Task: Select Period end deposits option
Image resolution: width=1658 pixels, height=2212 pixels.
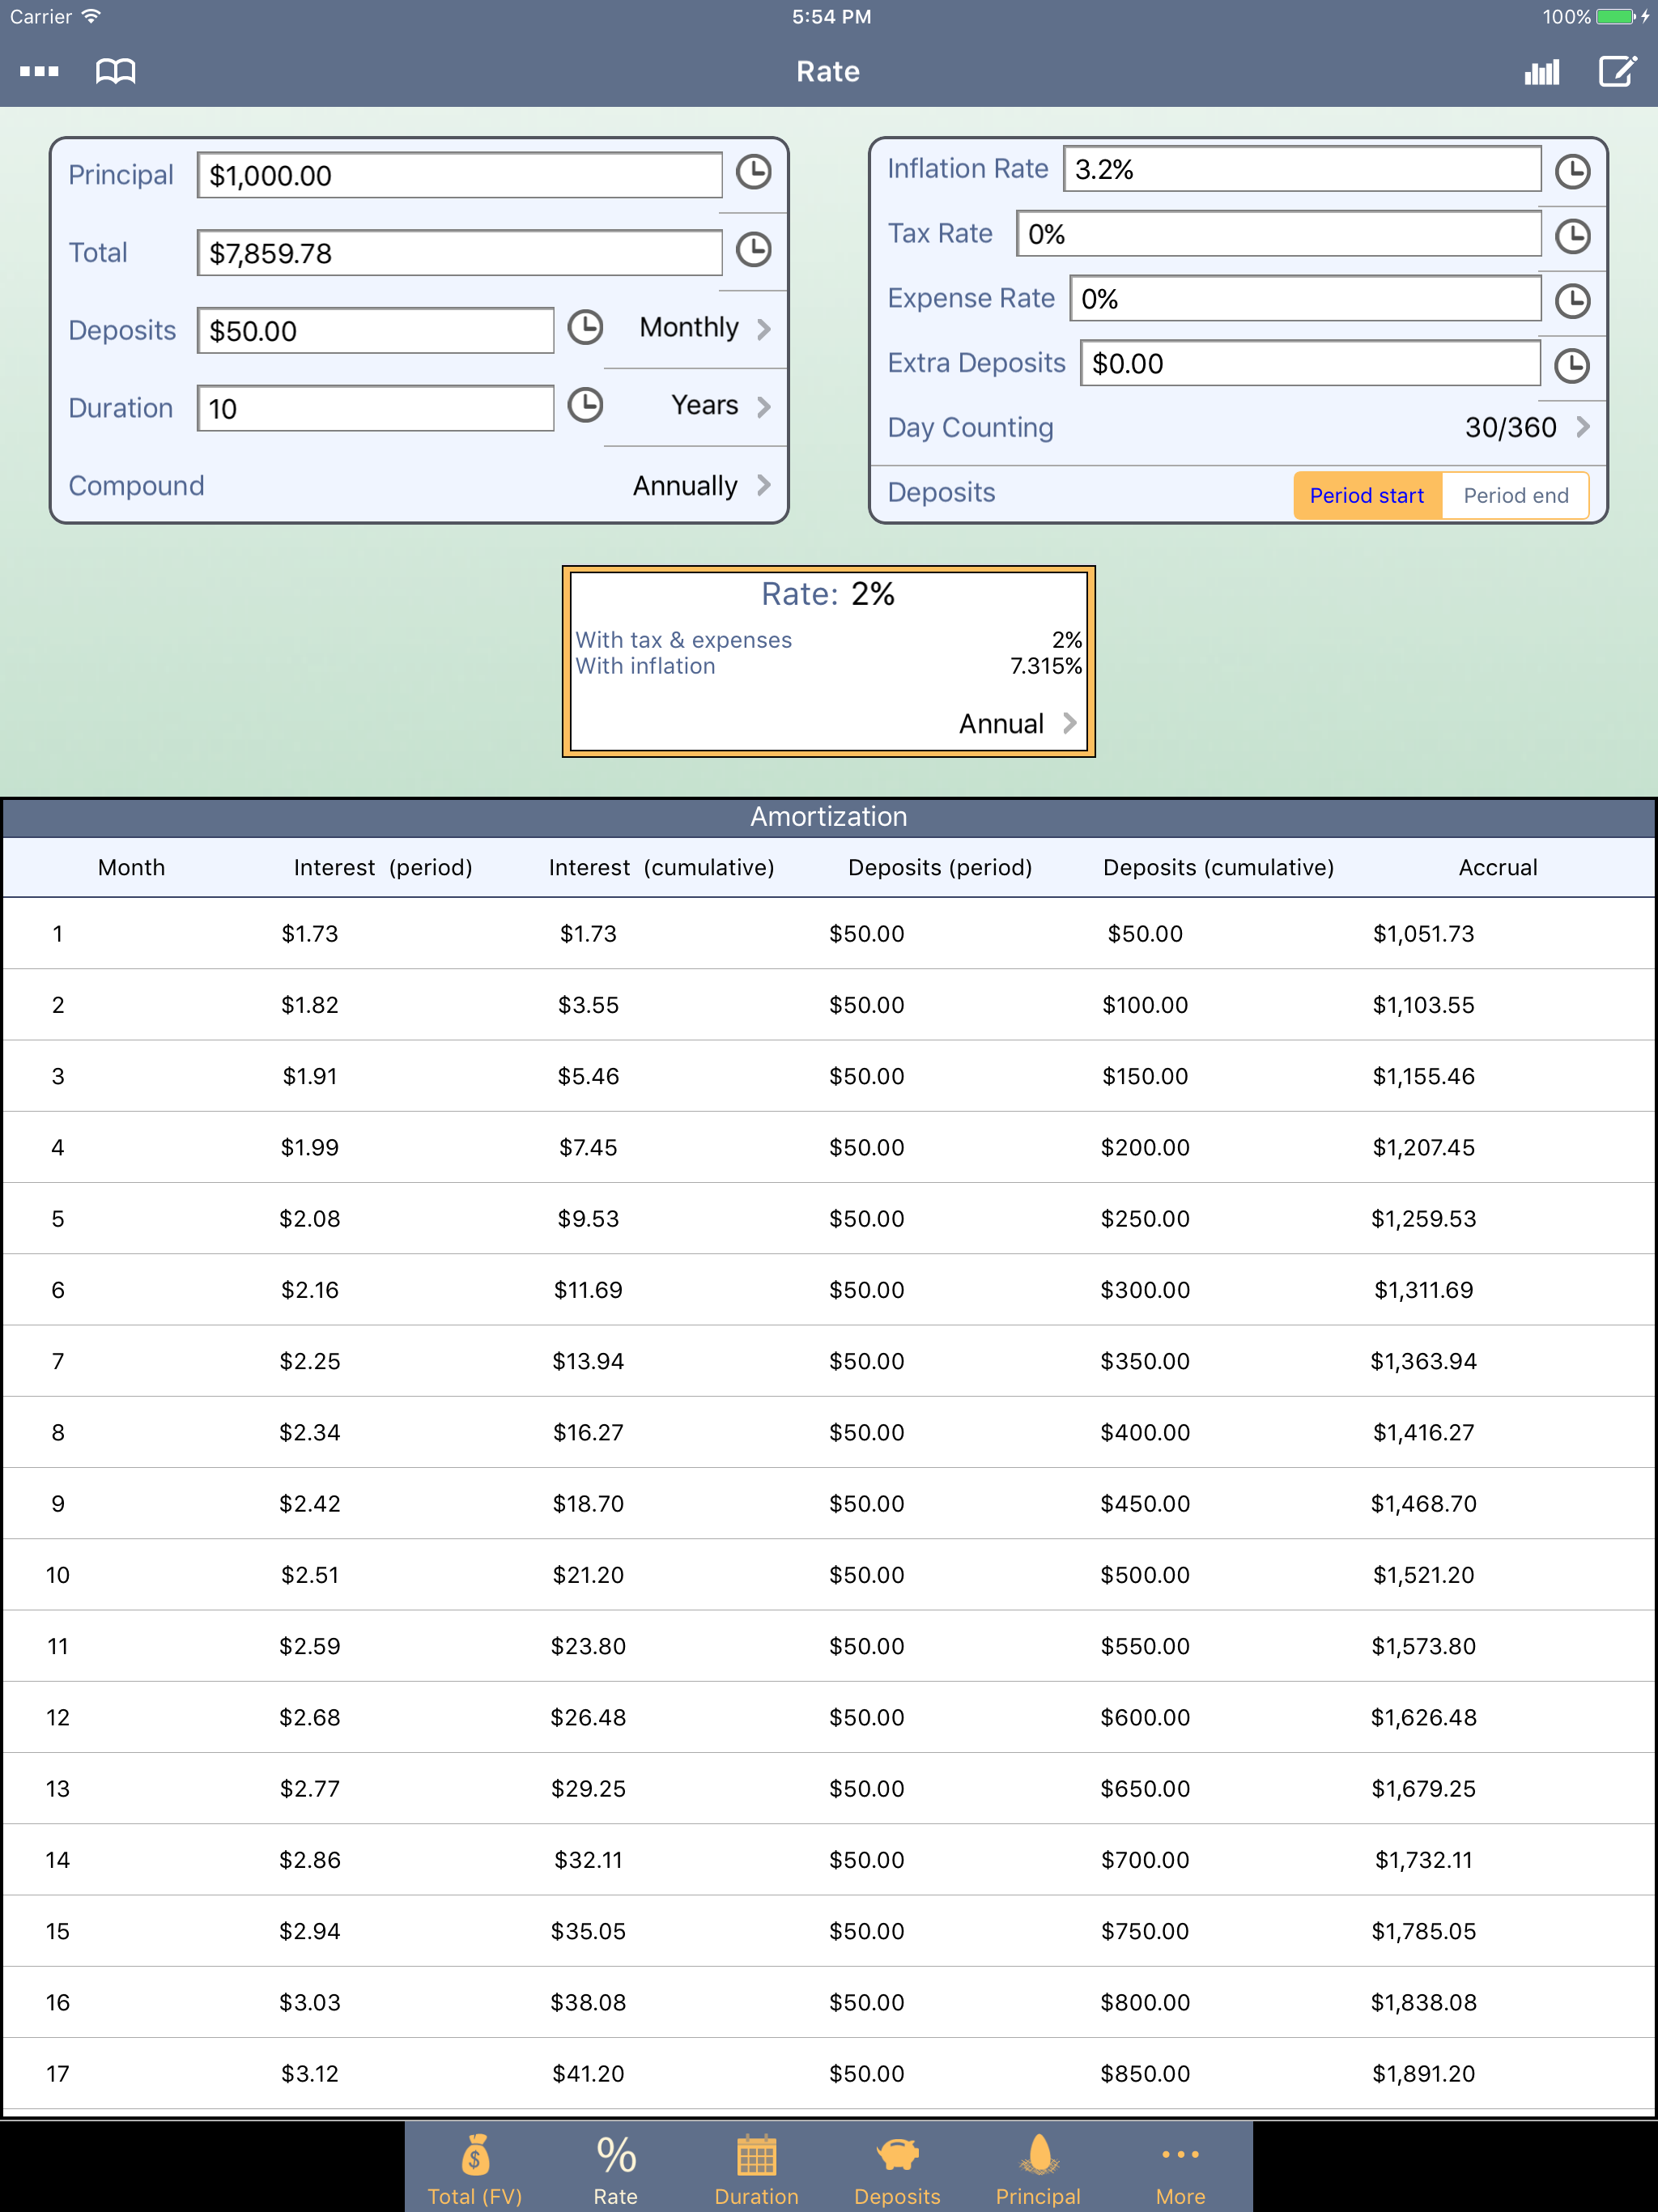Action: click(1516, 496)
